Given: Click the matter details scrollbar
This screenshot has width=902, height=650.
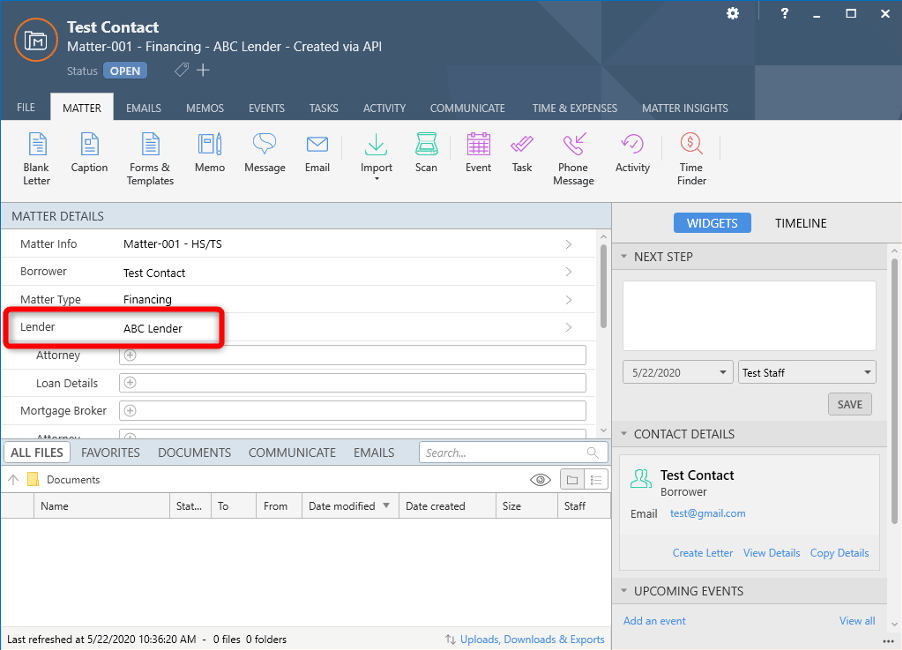Looking at the screenshot, I should [x=603, y=286].
